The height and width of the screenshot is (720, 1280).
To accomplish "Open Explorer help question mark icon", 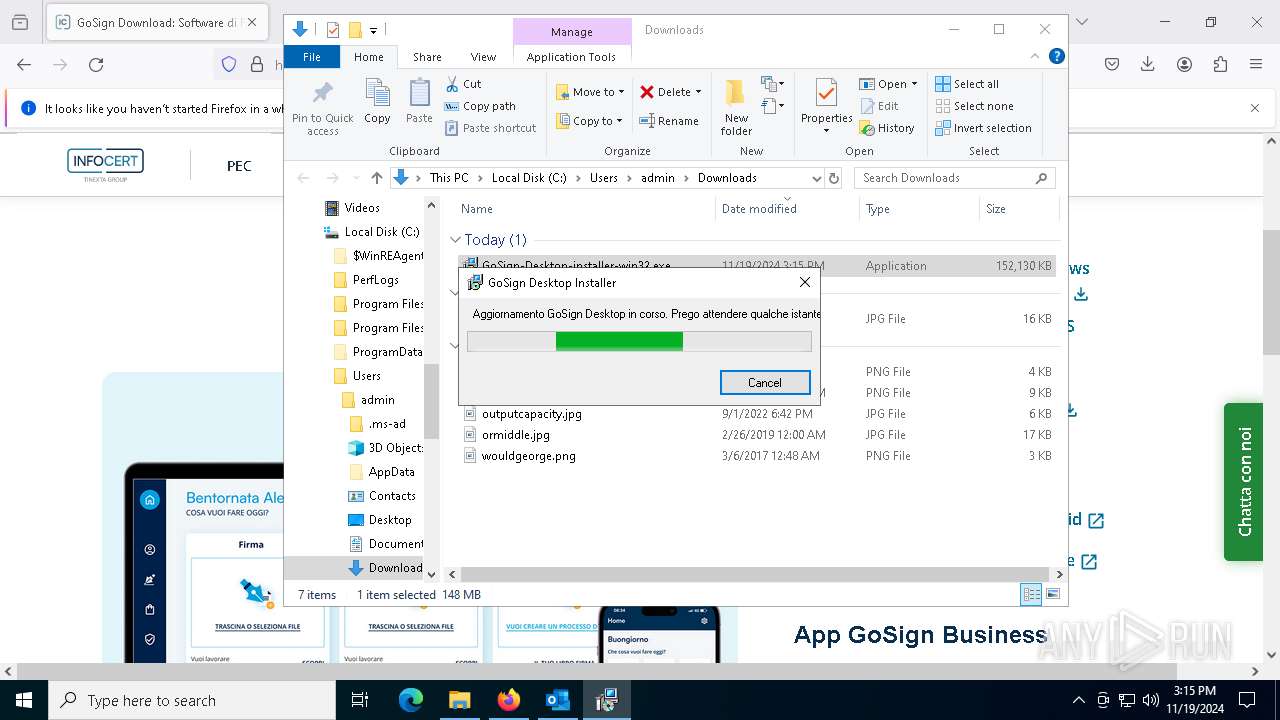I will click(1056, 57).
